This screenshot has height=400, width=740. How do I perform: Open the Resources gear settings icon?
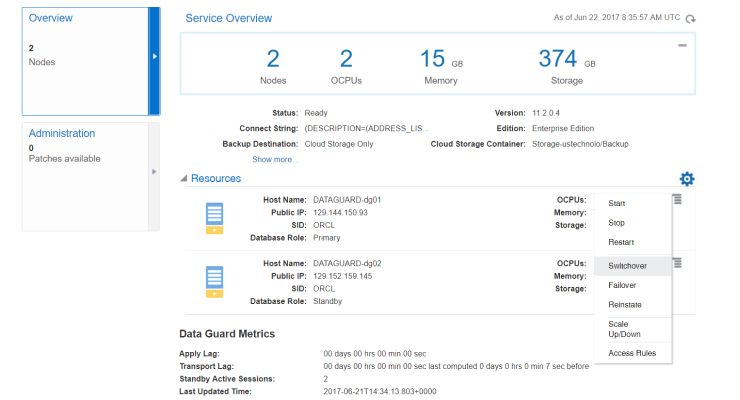point(686,179)
